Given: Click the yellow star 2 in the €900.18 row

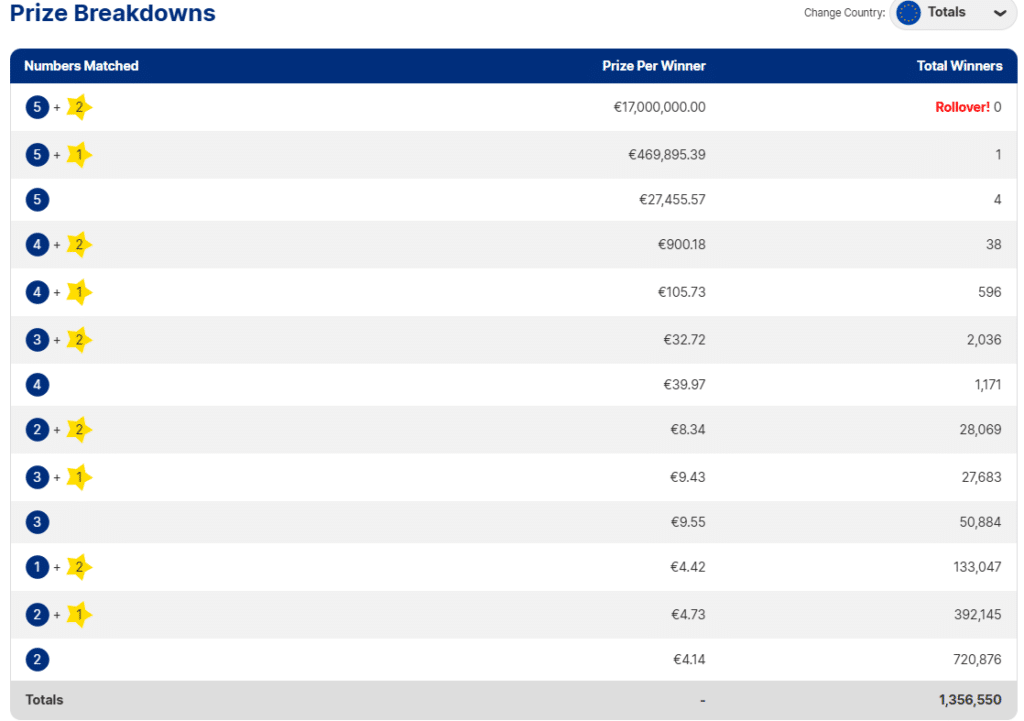Looking at the screenshot, I should click(x=79, y=245).
